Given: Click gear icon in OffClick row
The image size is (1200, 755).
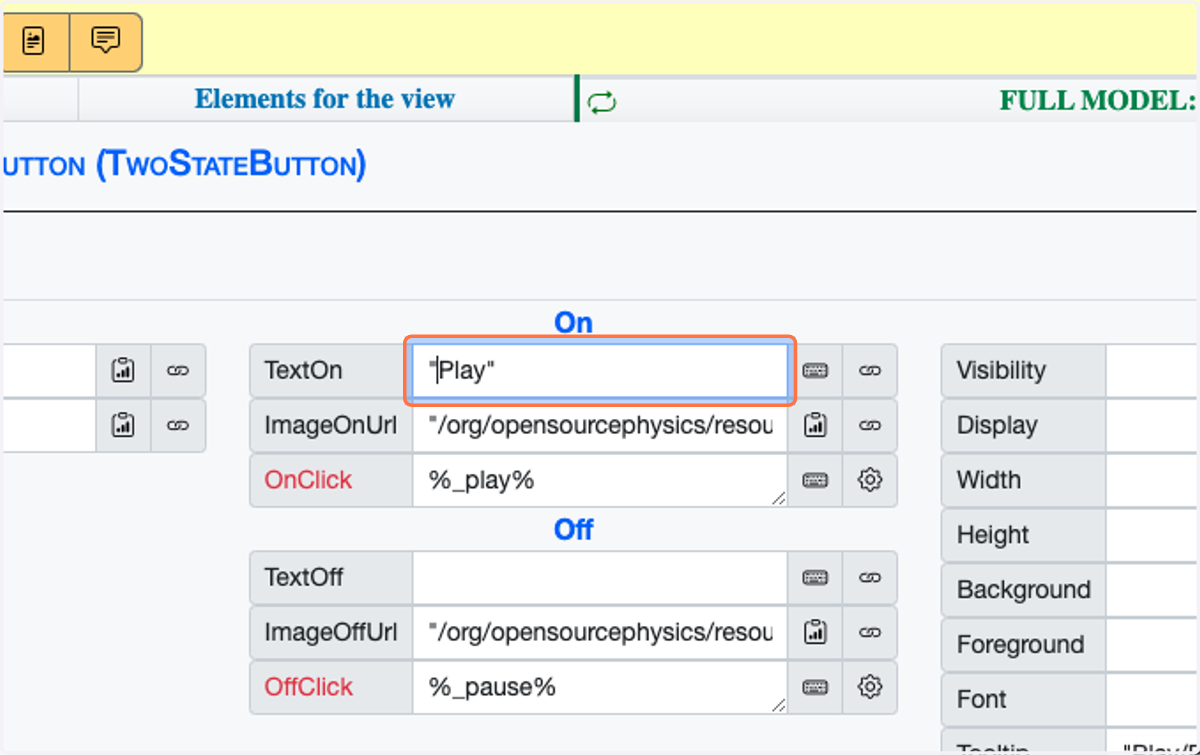Looking at the screenshot, I should click(870, 687).
